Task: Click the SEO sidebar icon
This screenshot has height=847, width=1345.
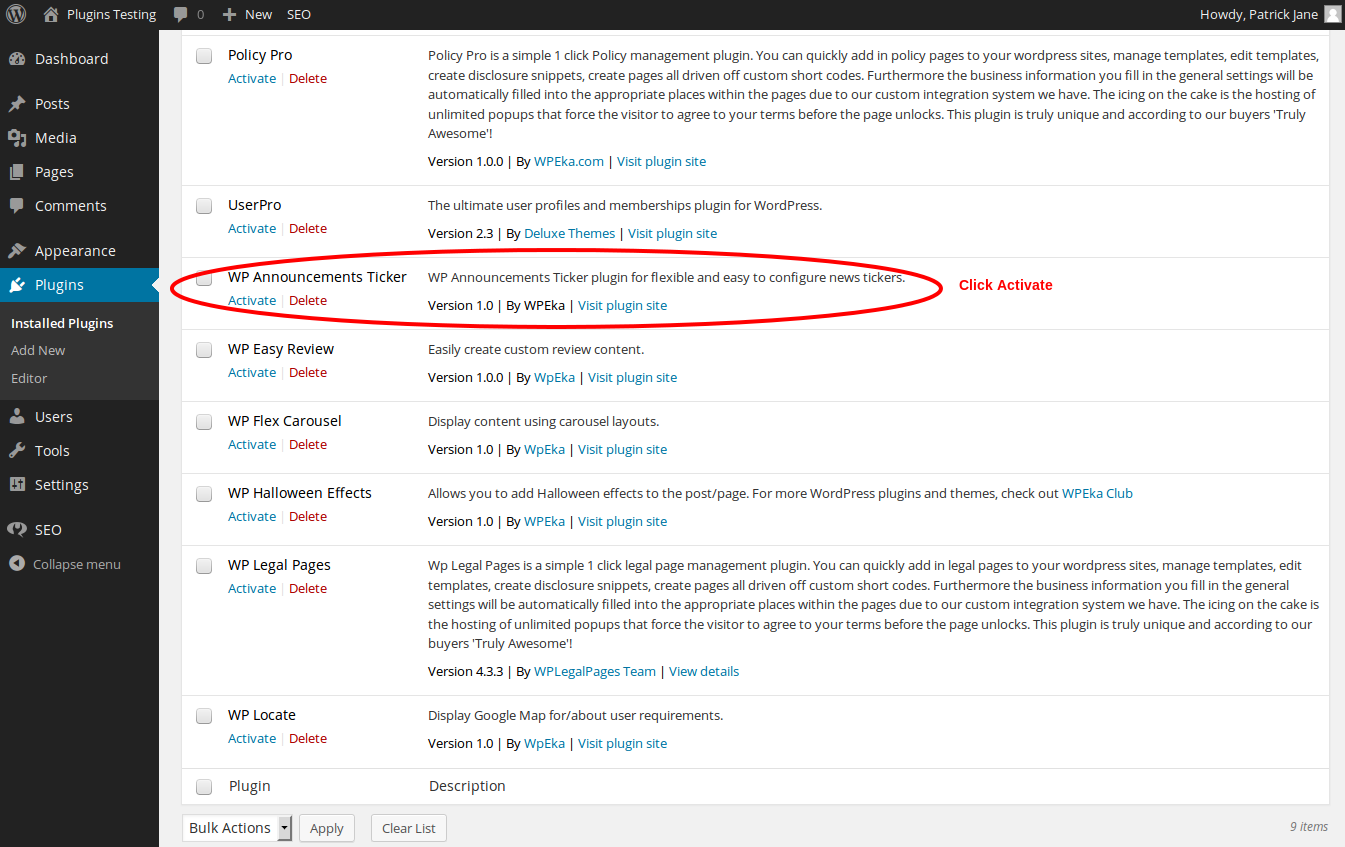Action: [x=17, y=530]
